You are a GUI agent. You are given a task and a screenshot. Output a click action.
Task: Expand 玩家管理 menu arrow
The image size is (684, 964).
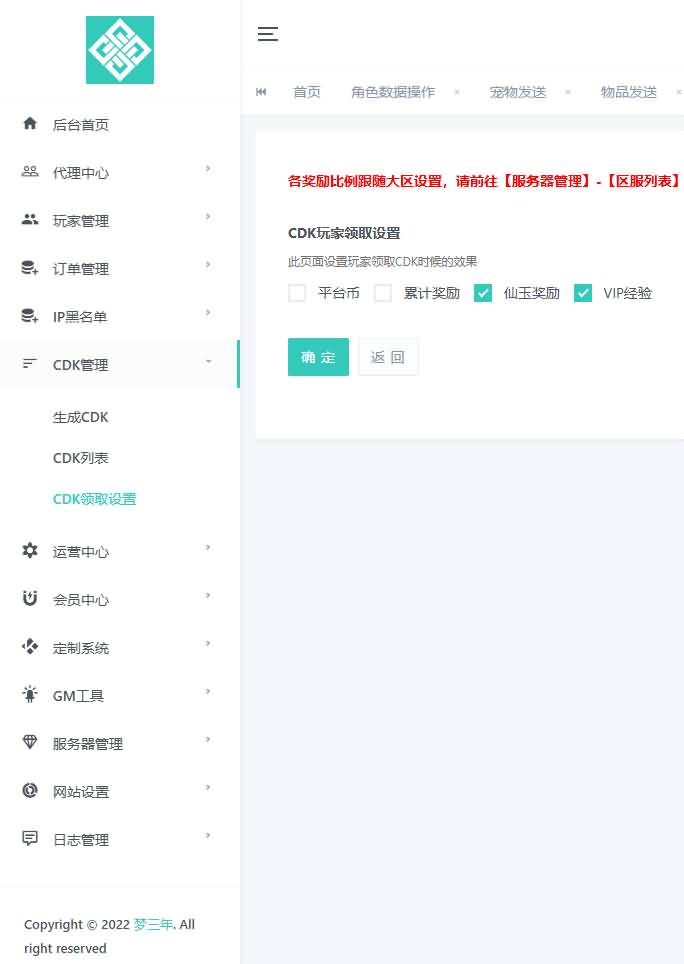coord(208,216)
